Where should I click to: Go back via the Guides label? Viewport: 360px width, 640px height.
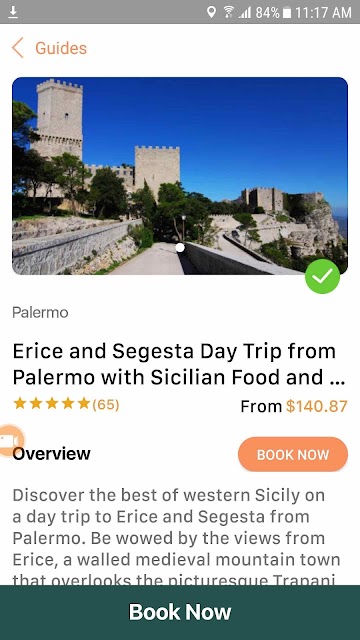[61, 48]
